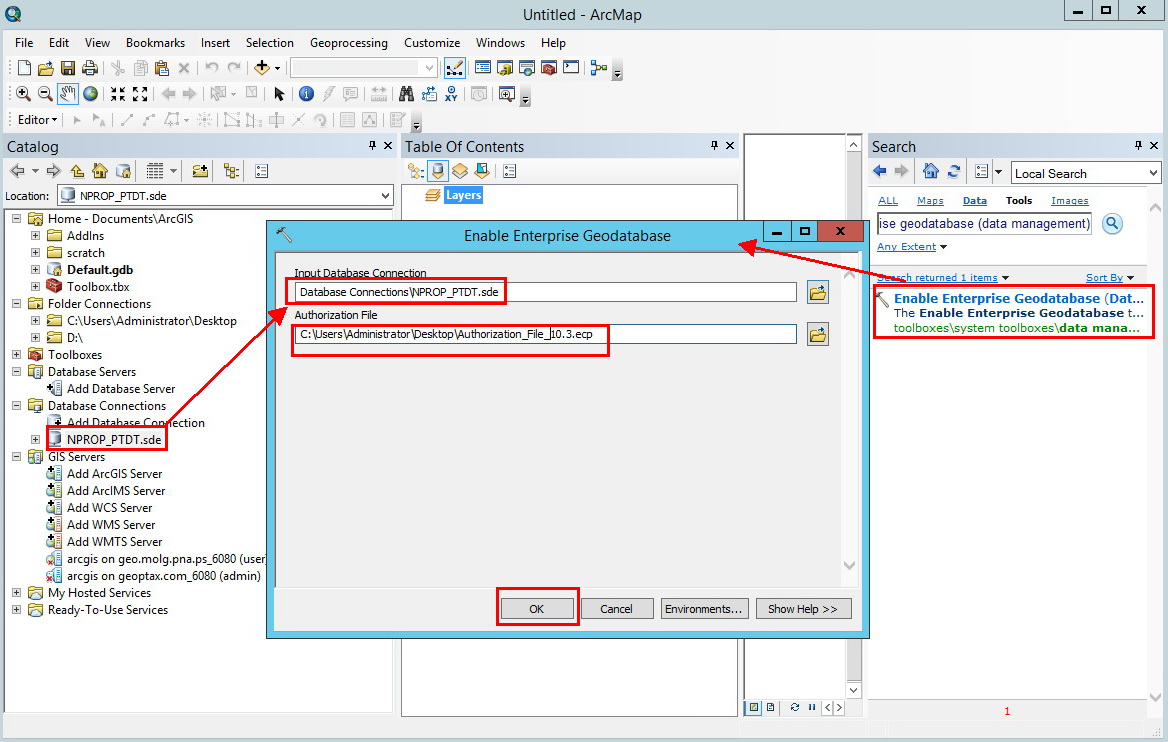Browse for Input Database Connection folder icon
Viewport: 1168px width, 742px height.
tap(818, 292)
